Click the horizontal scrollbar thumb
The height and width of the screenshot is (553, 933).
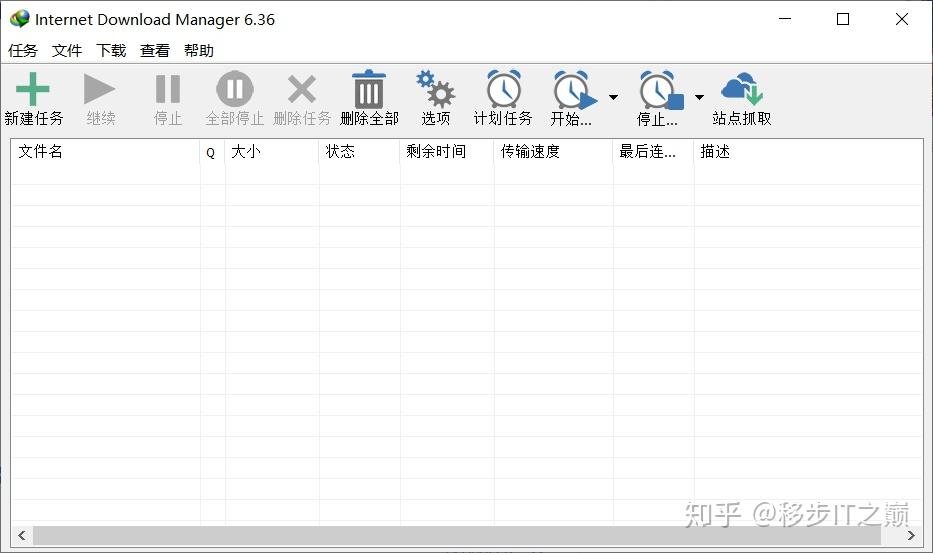click(457, 535)
